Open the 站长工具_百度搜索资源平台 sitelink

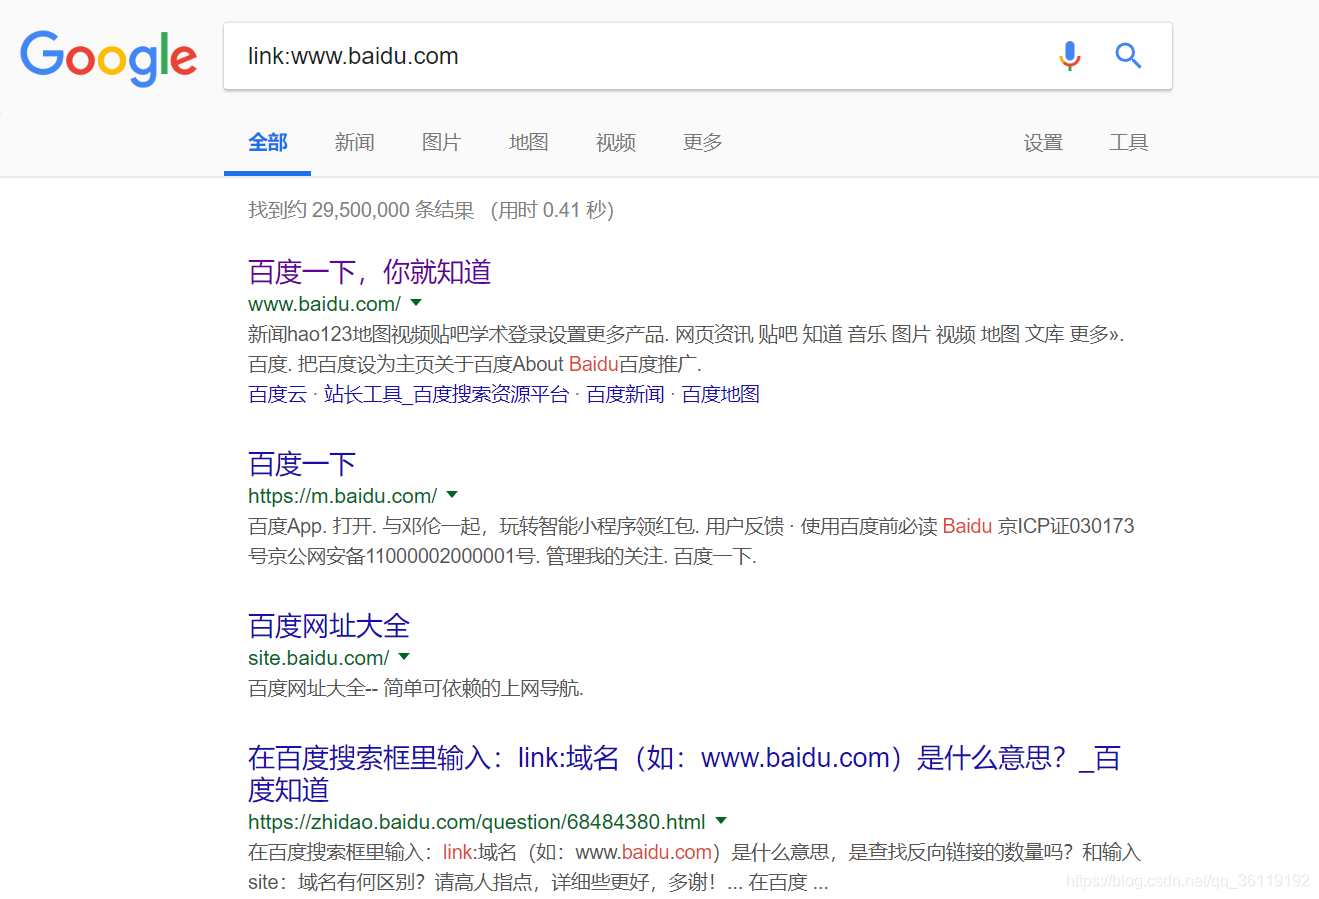click(446, 394)
